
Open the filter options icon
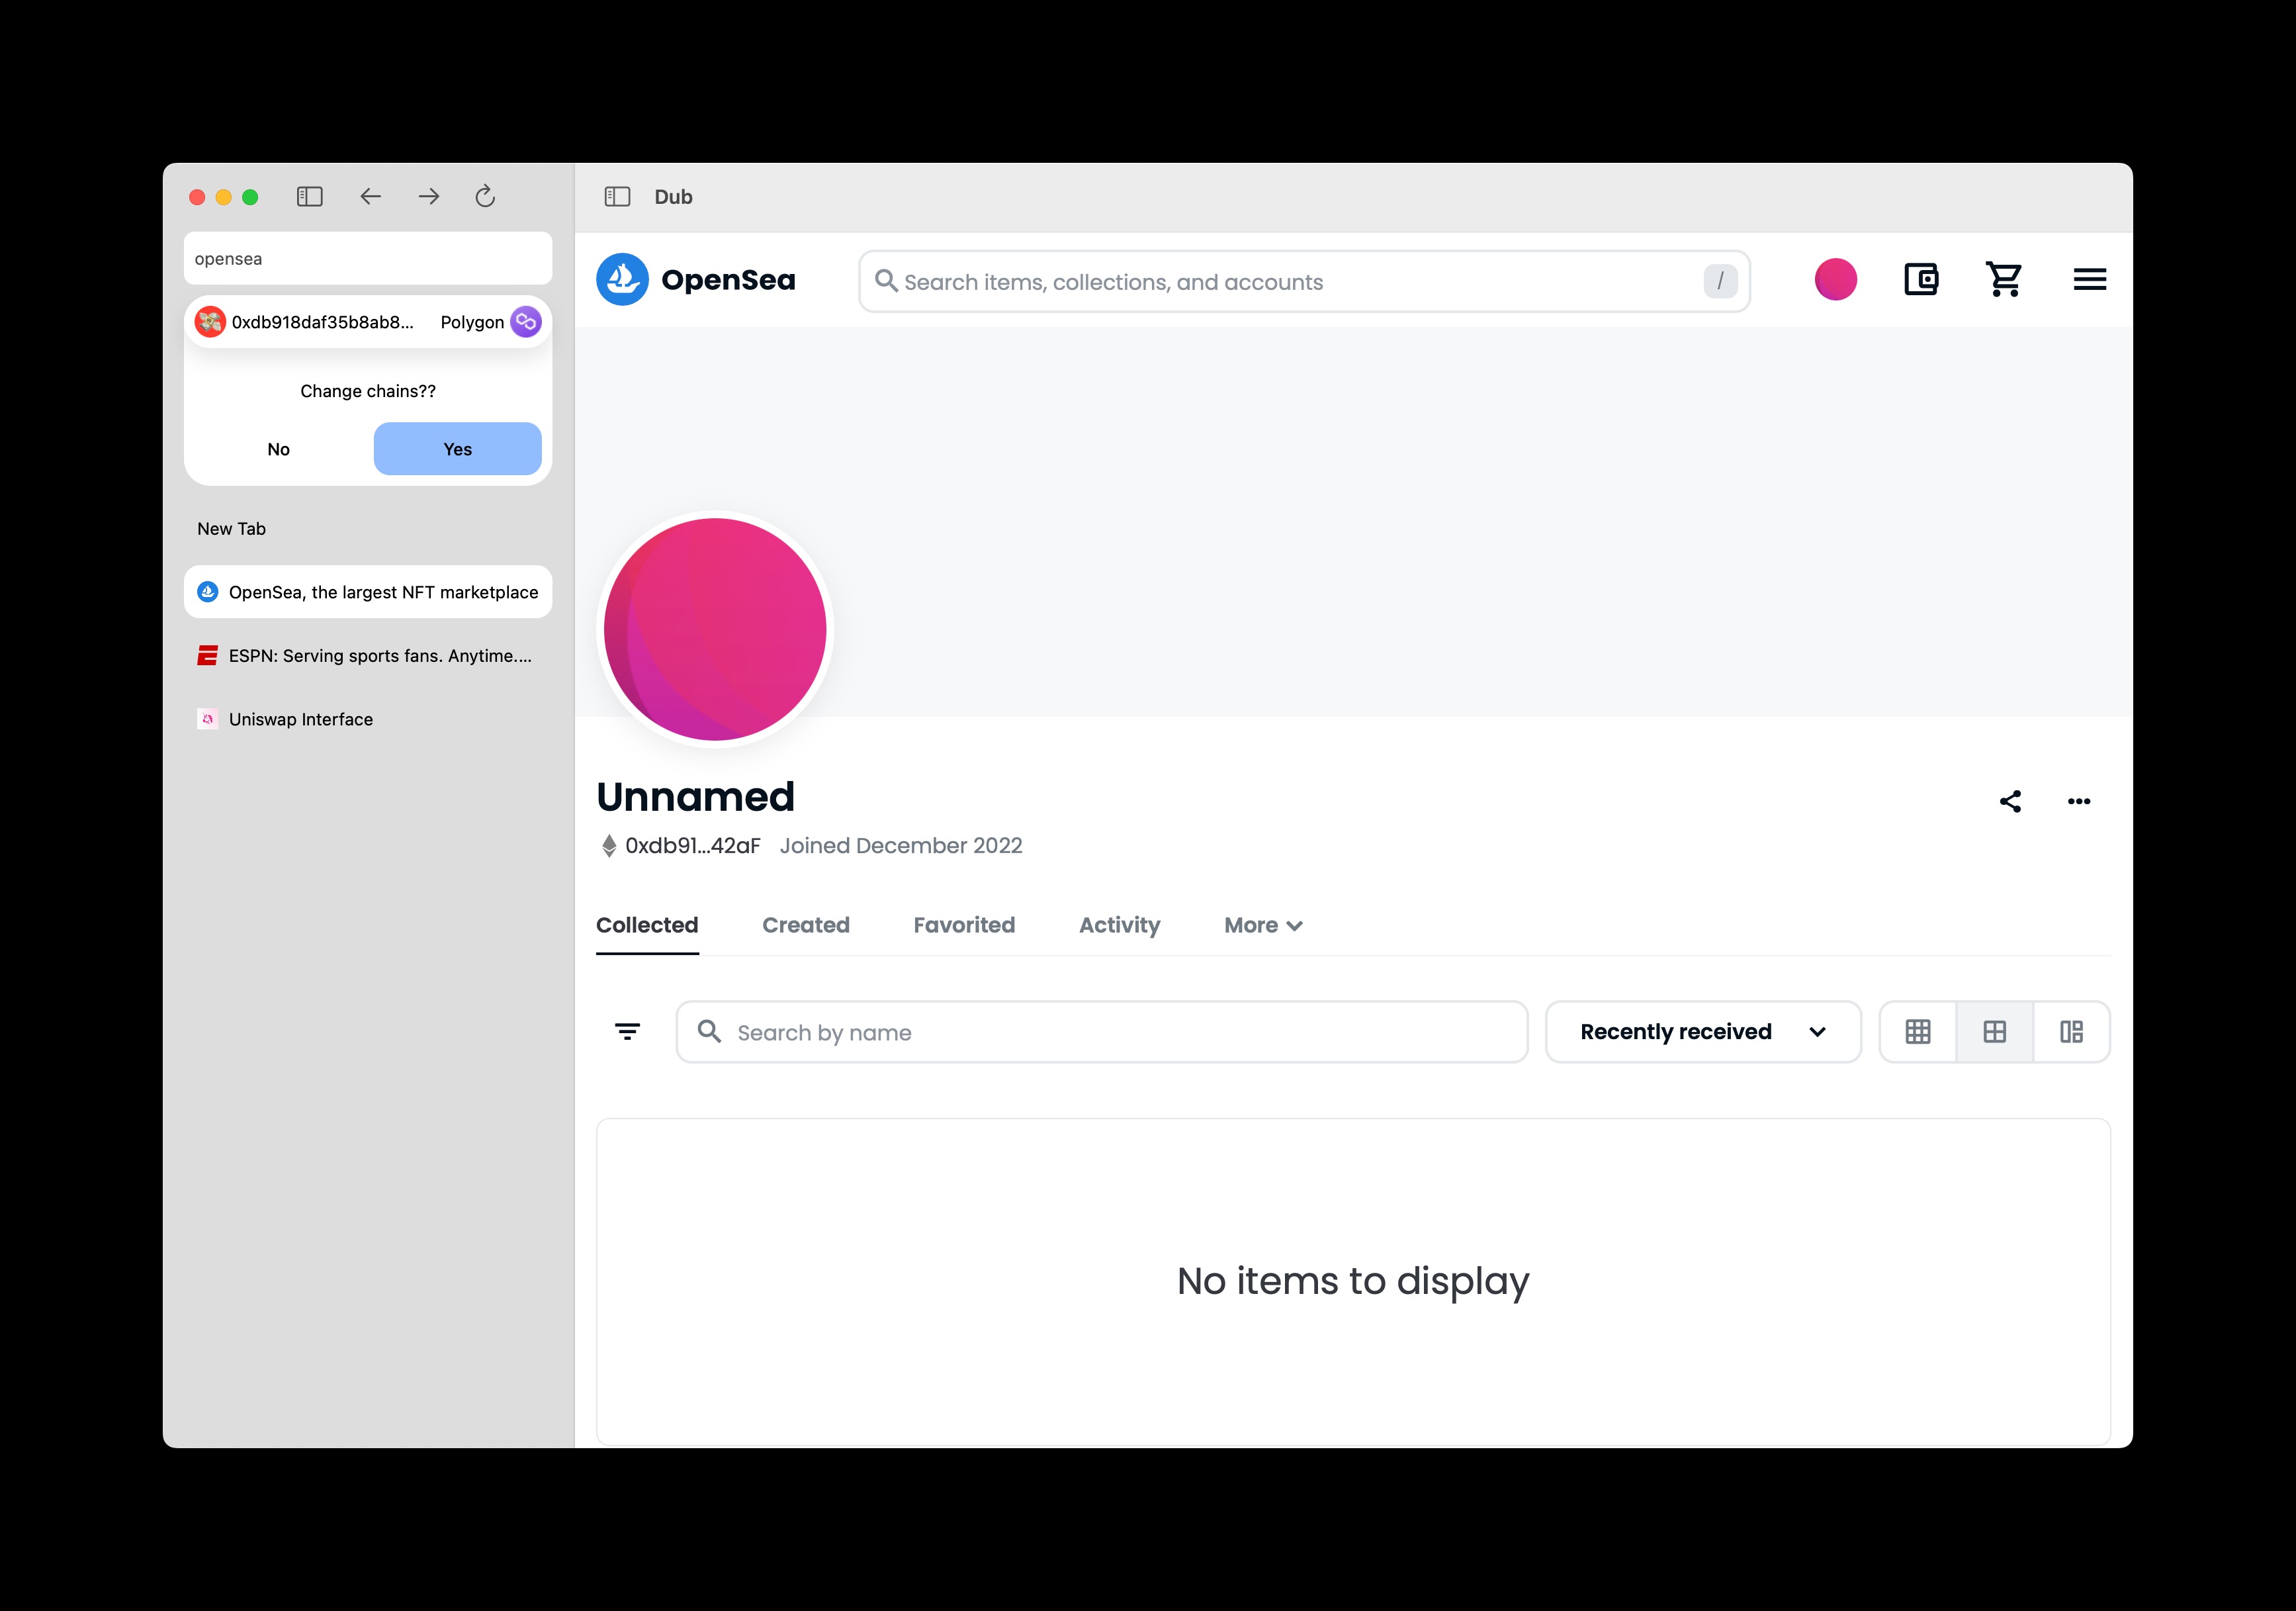tap(627, 1031)
